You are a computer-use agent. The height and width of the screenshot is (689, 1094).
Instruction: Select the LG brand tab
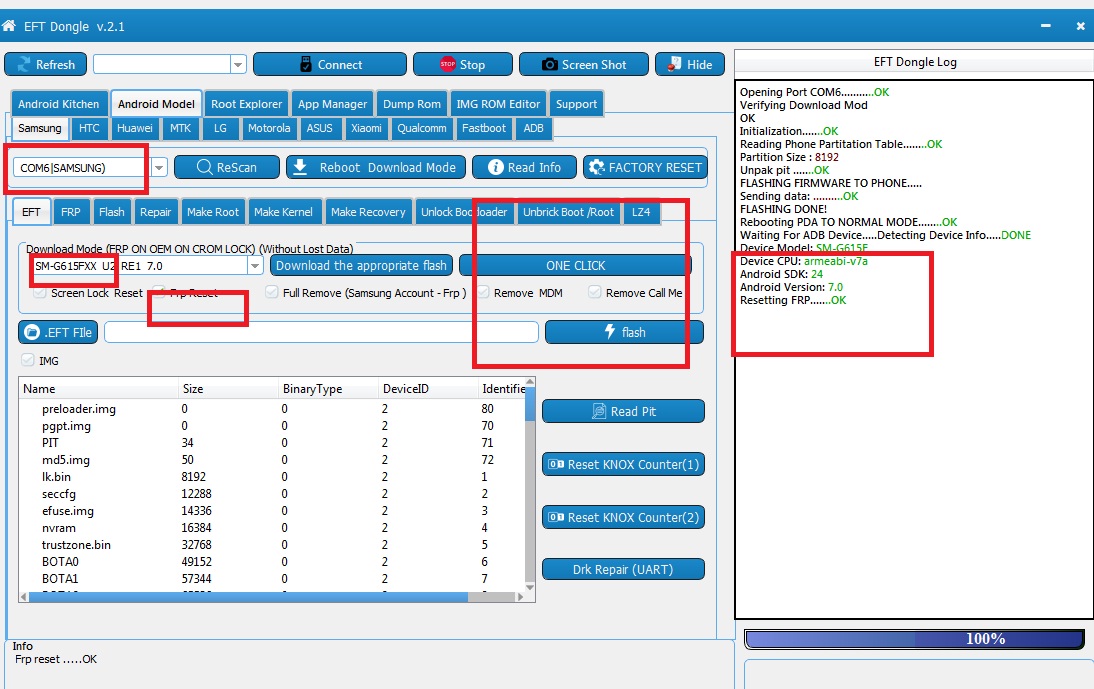(x=220, y=128)
